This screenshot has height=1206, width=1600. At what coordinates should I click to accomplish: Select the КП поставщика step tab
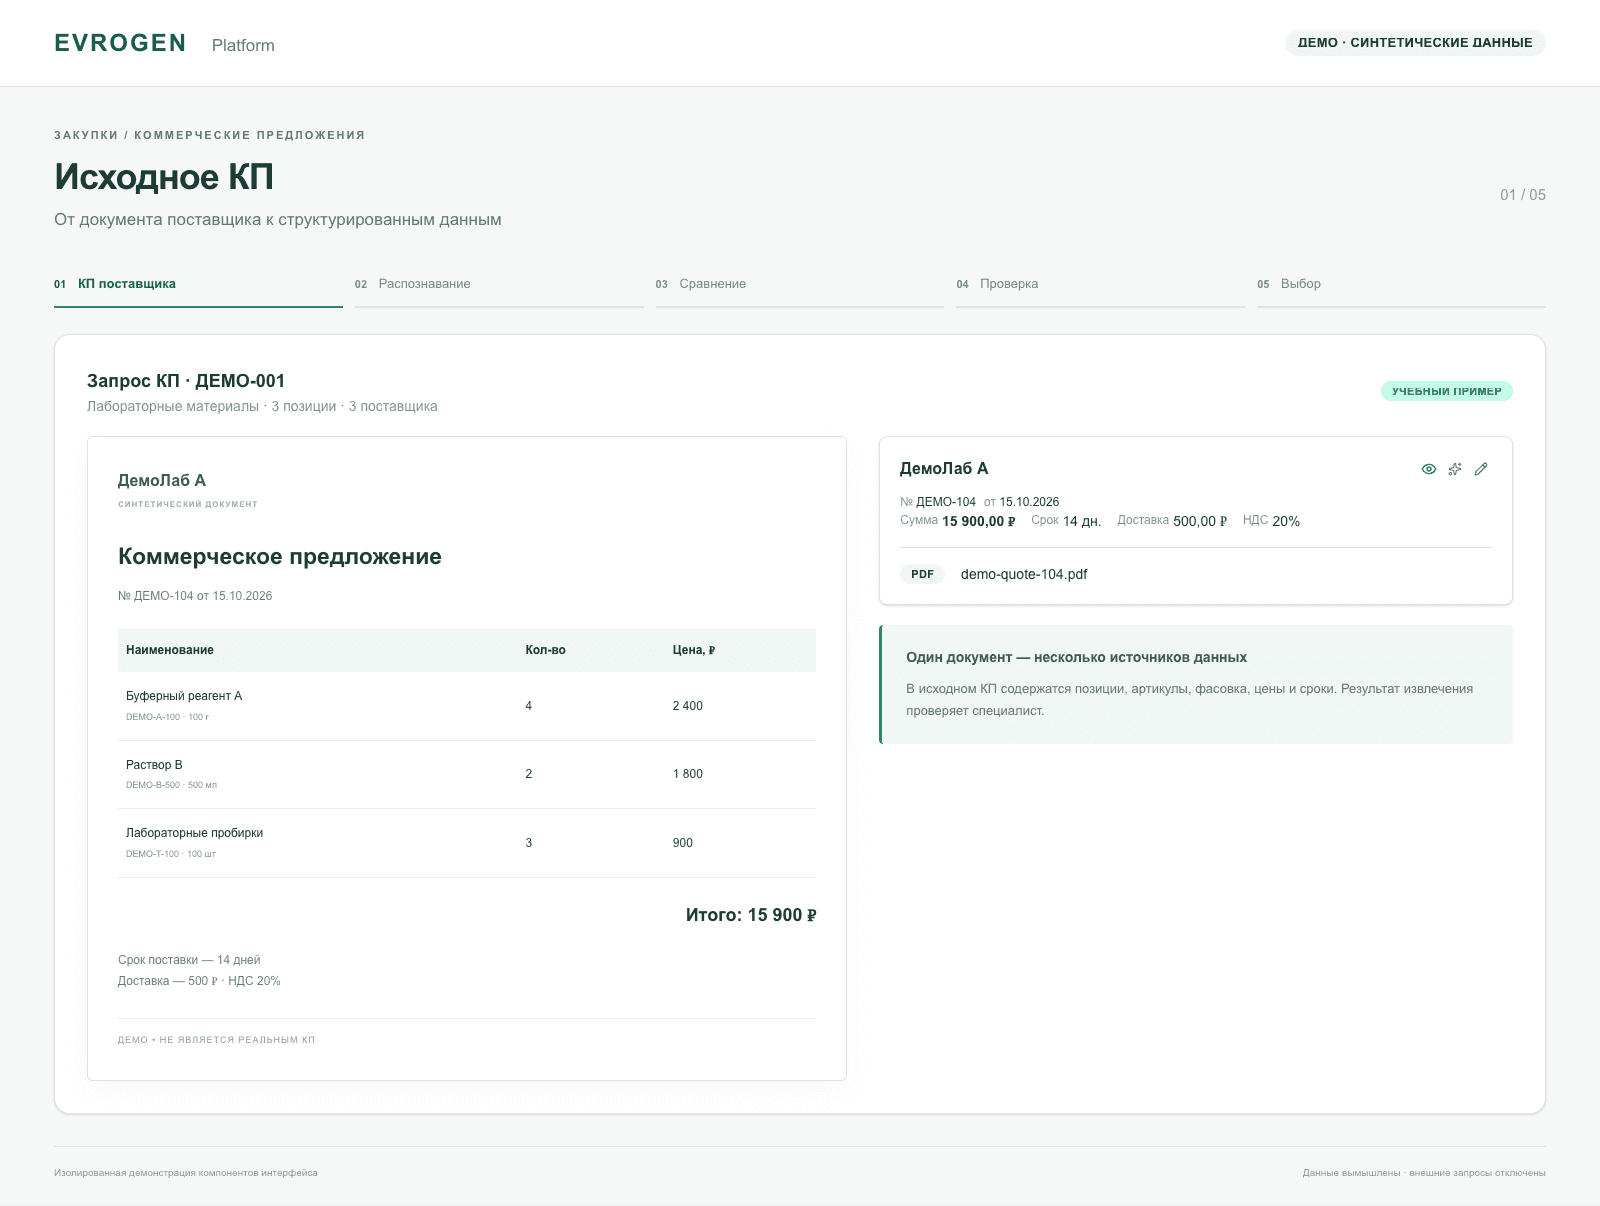pyautogui.click(x=198, y=284)
